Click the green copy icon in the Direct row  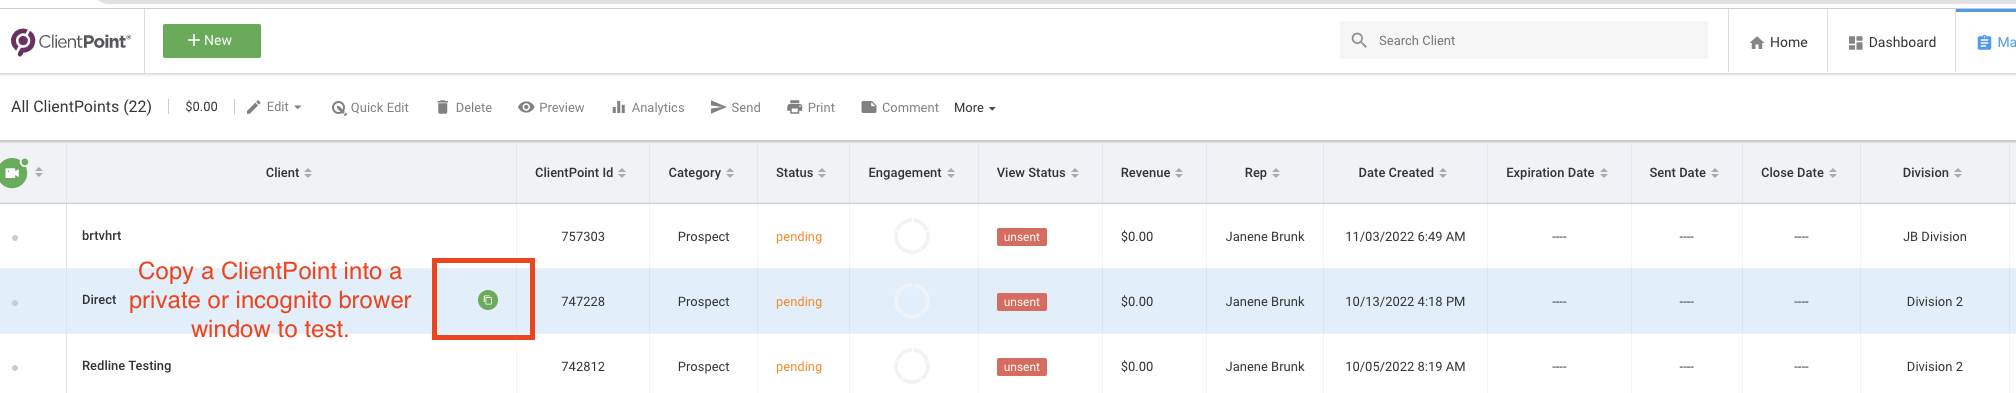tap(488, 300)
